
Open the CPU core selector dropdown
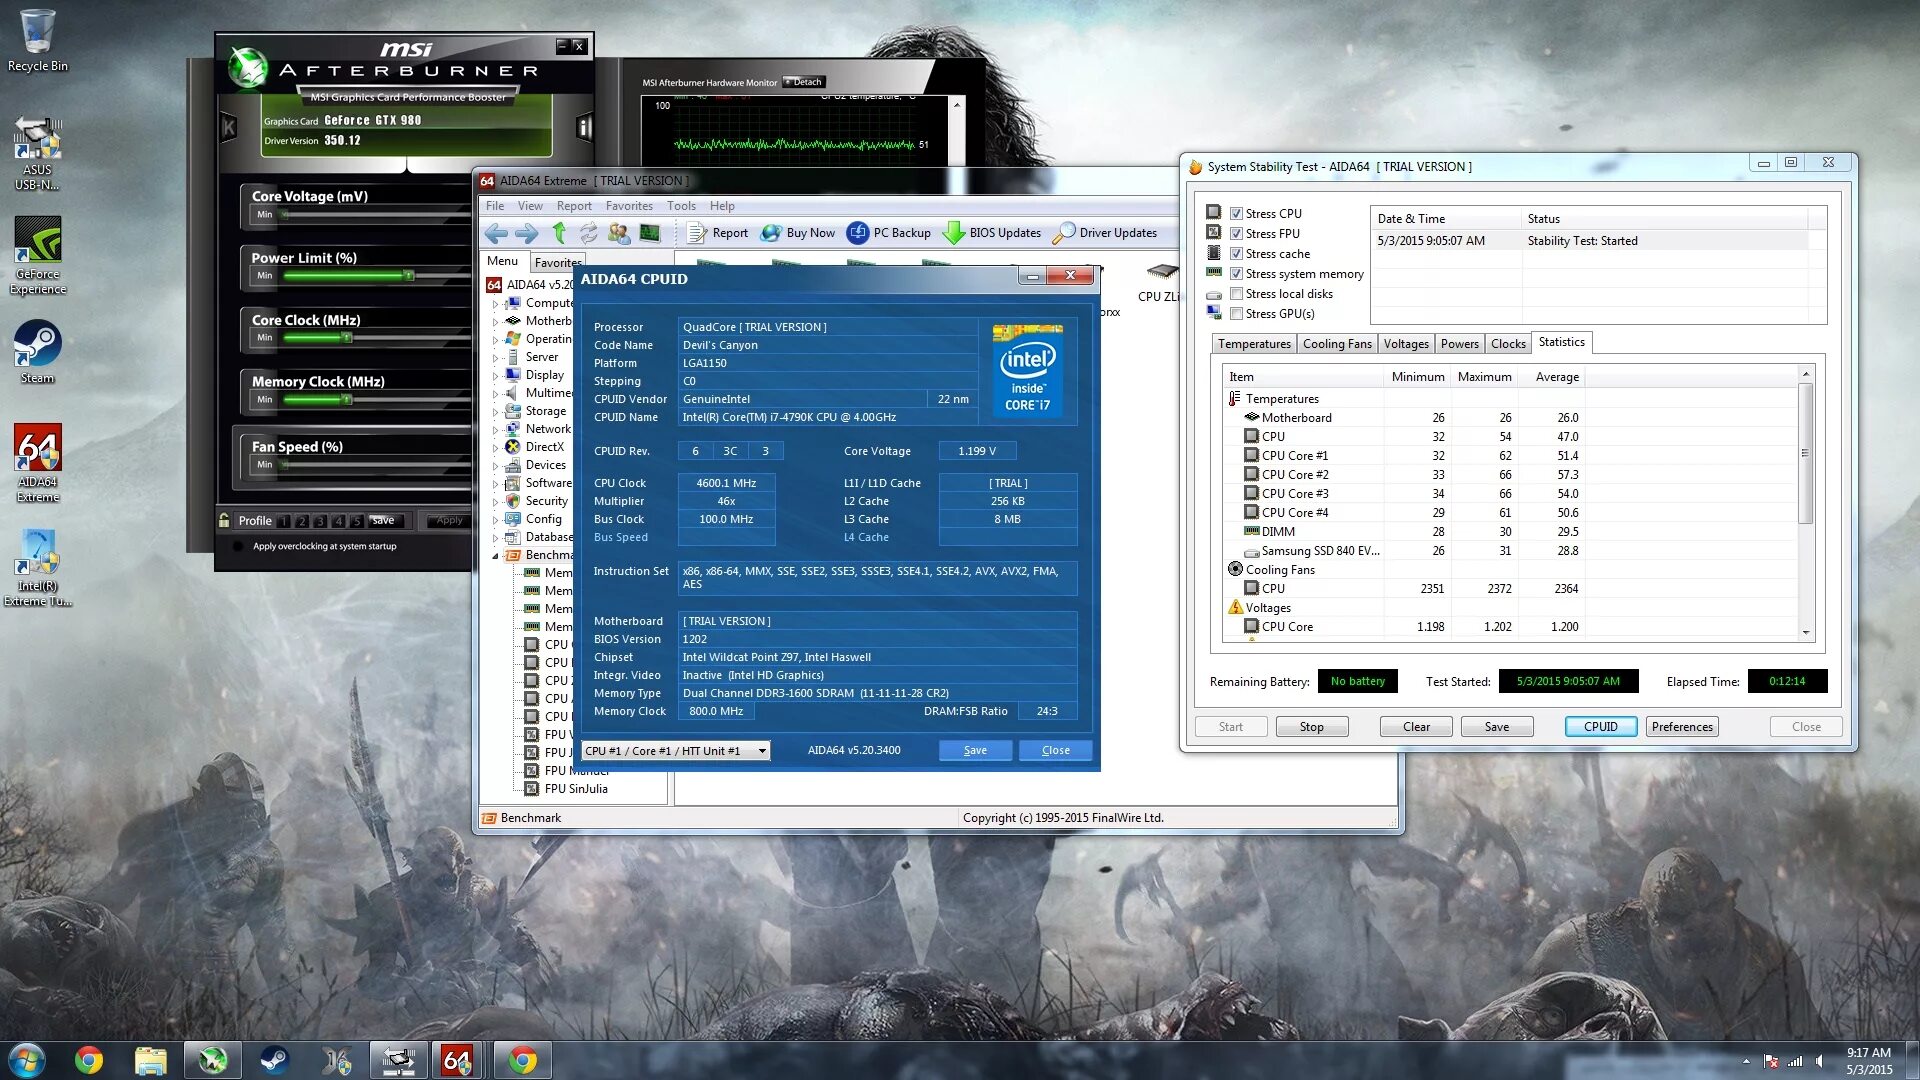click(x=762, y=751)
